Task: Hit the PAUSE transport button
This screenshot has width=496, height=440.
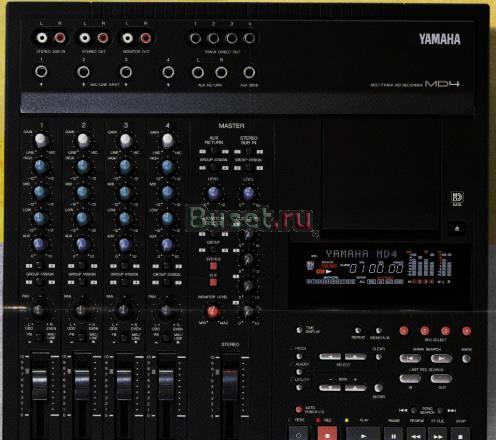Action: (394, 434)
